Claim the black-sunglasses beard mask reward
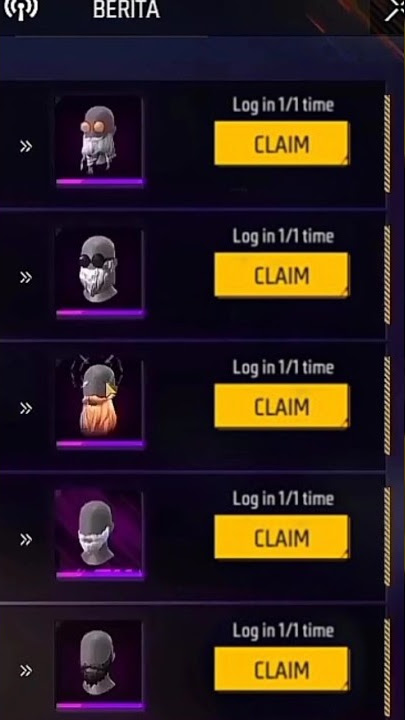Screen dimensions: 405x720 [281, 275]
